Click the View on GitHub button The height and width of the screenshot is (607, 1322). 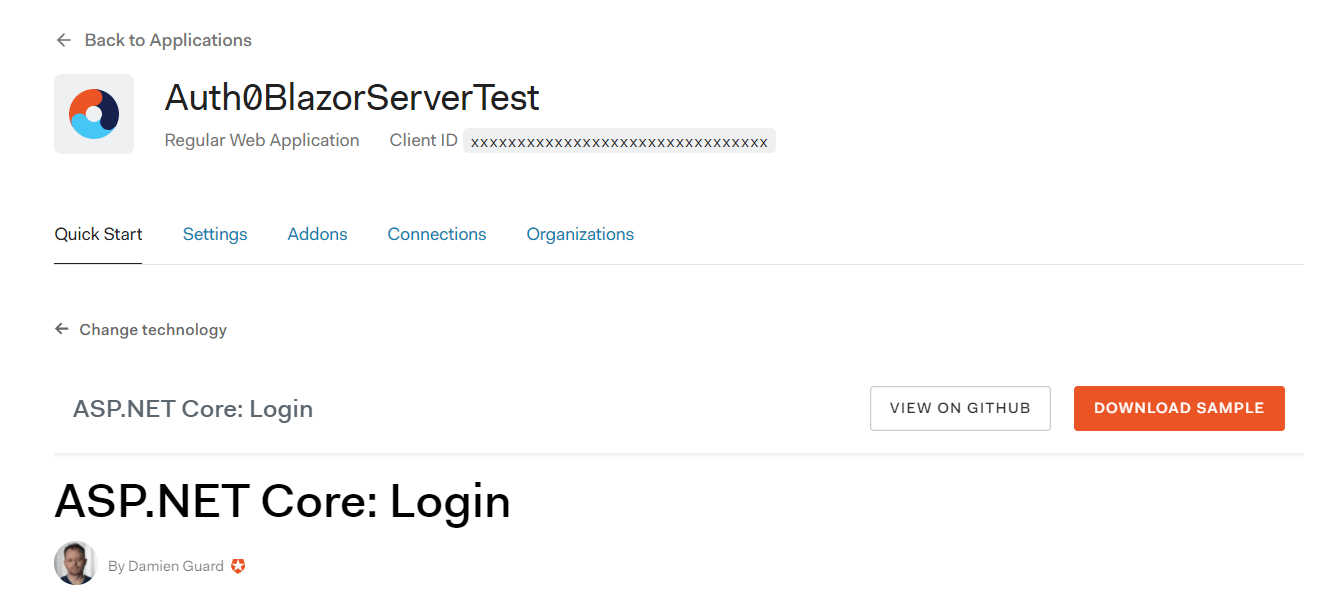(x=960, y=408)
